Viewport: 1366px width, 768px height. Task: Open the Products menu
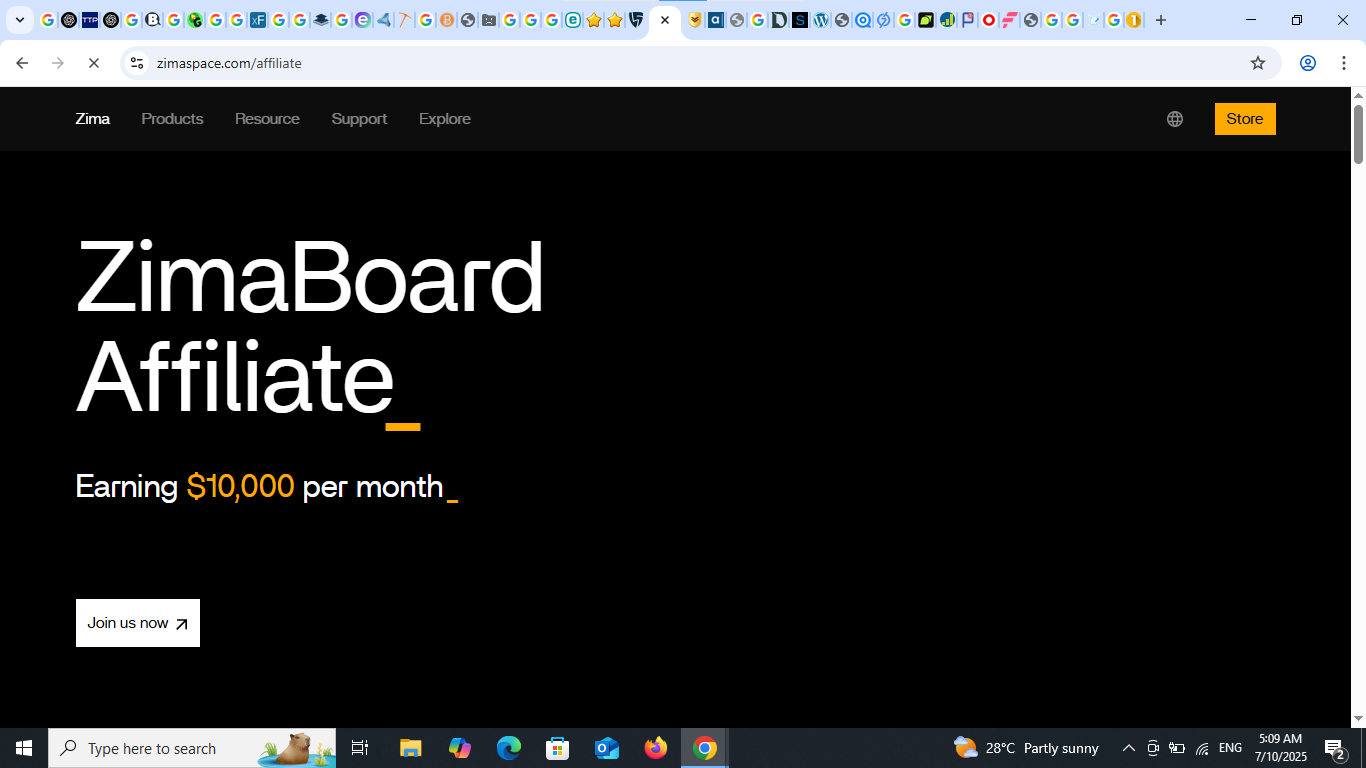(x=172, y=119)
